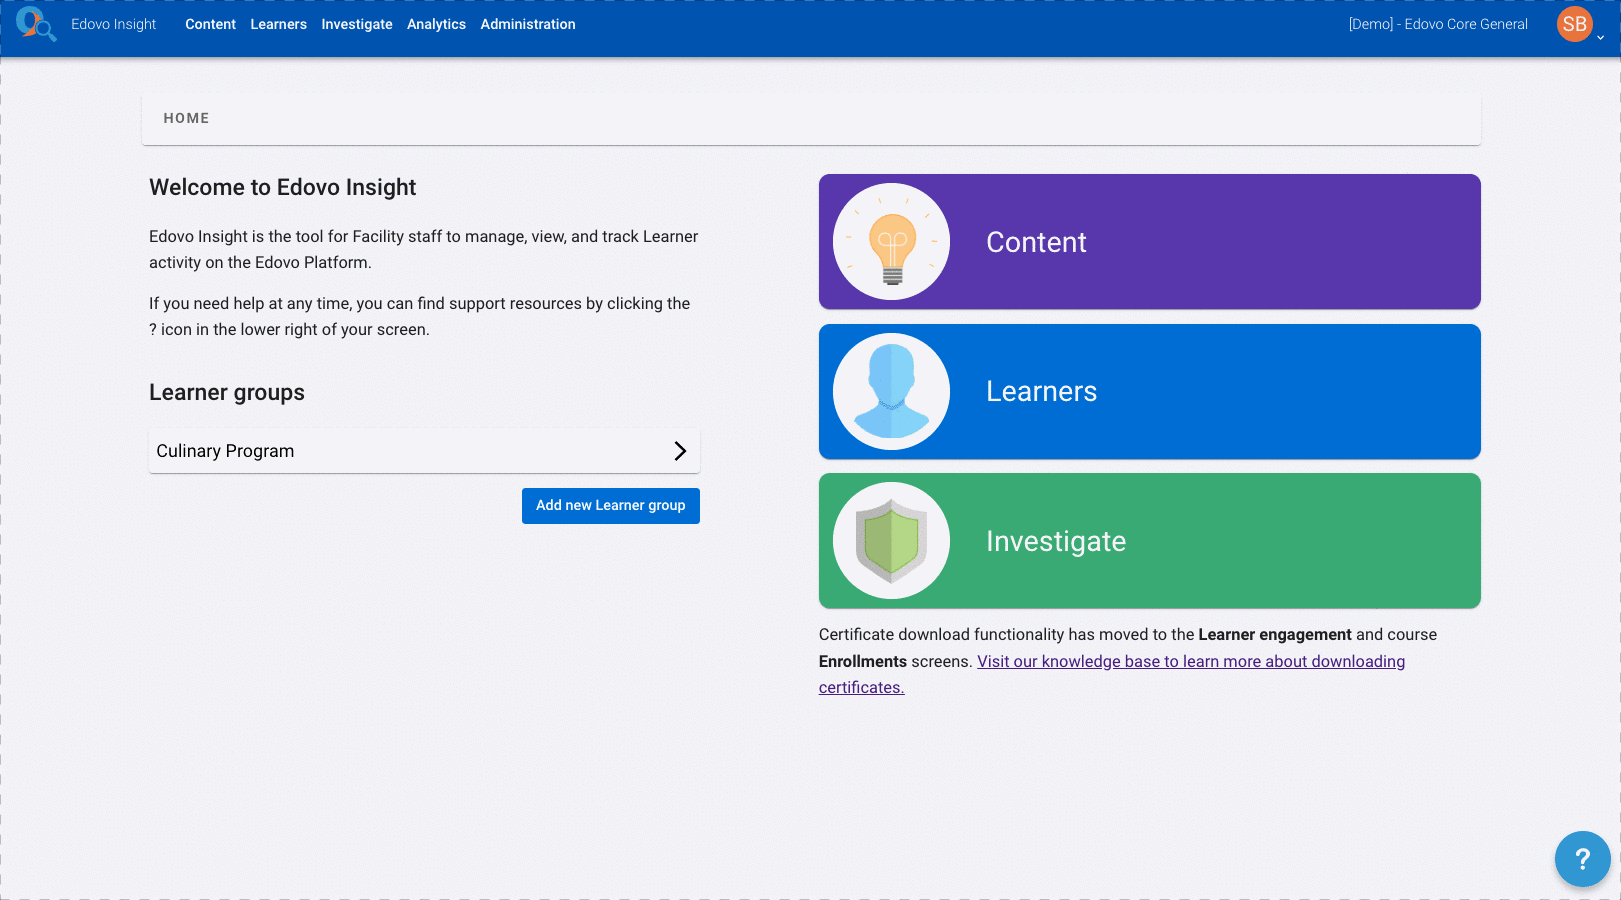The image size is (1621, 900).
Task: Click the bold Learner engagement text
Action: coord(1275,634)
